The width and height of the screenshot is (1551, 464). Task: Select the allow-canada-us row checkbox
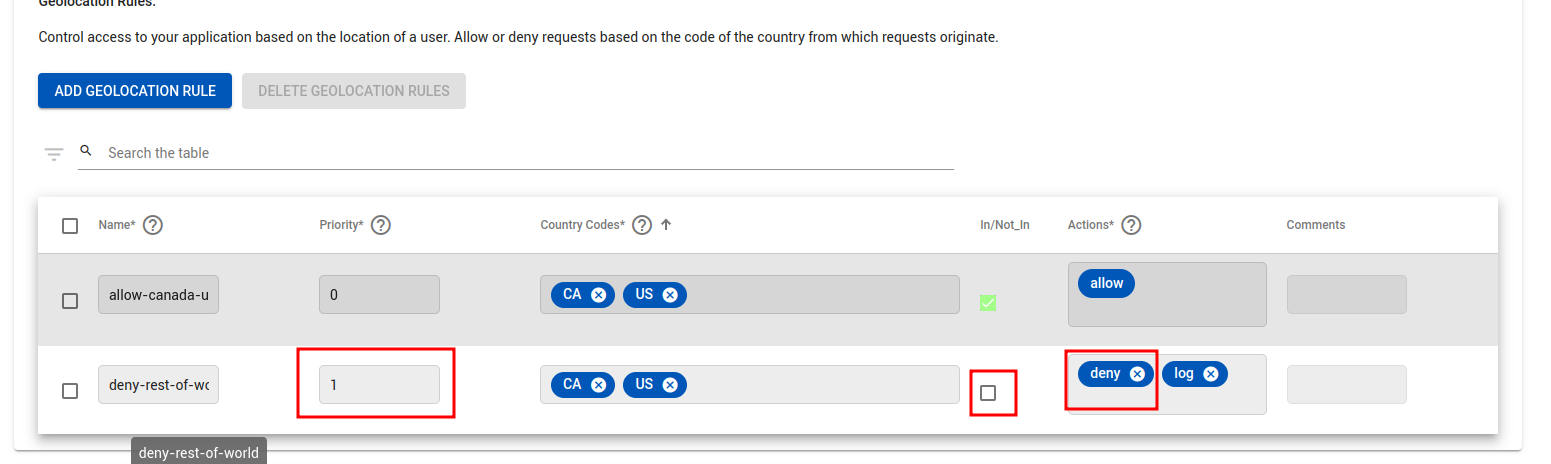point(70,301)
